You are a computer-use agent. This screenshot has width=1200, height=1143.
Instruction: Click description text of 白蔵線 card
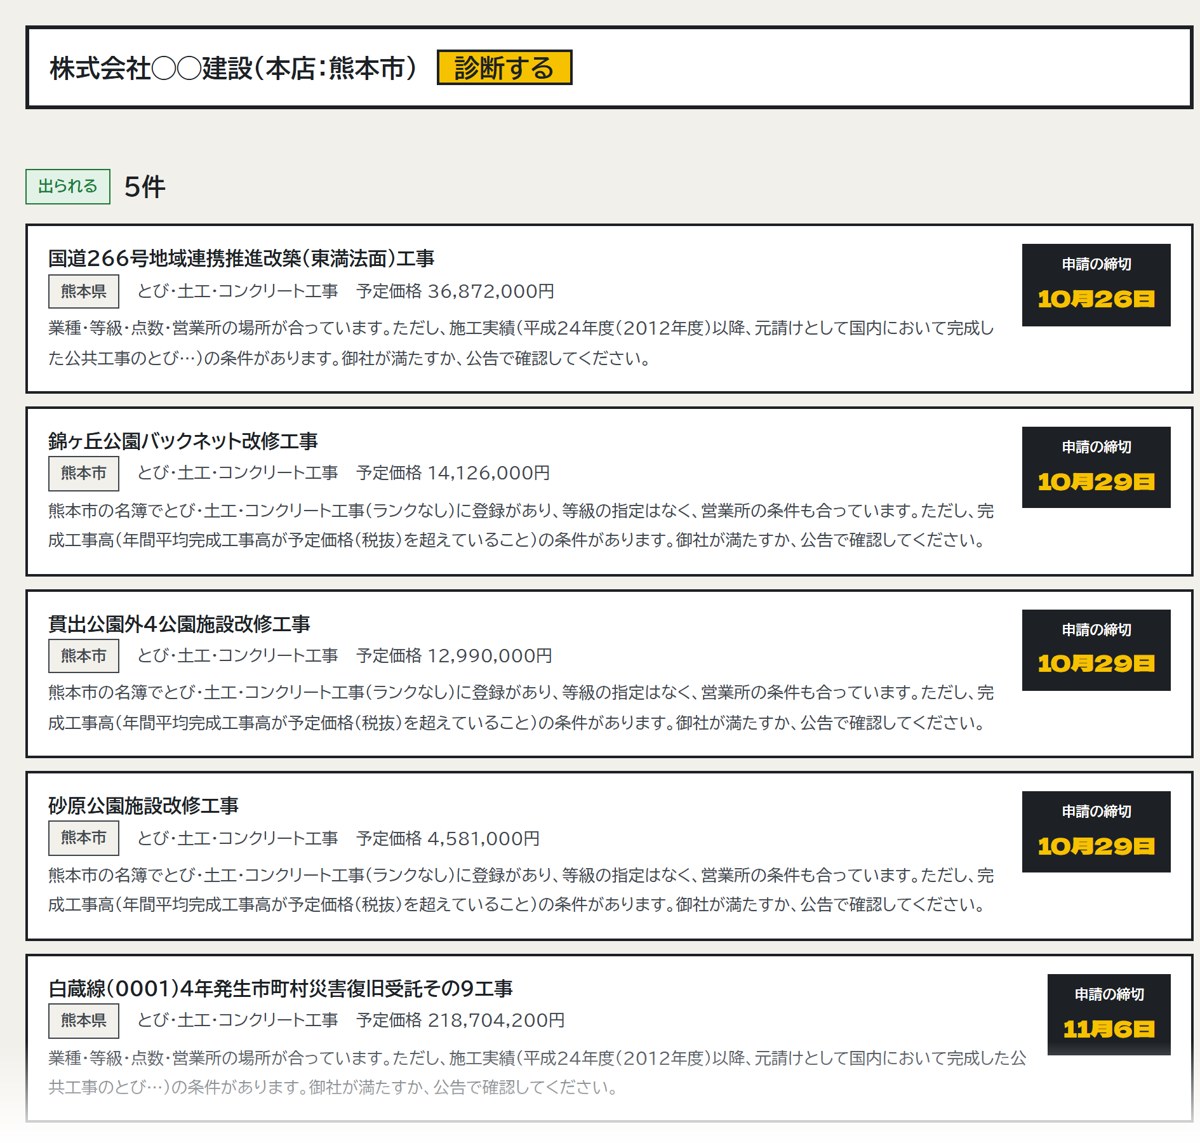537,1072
